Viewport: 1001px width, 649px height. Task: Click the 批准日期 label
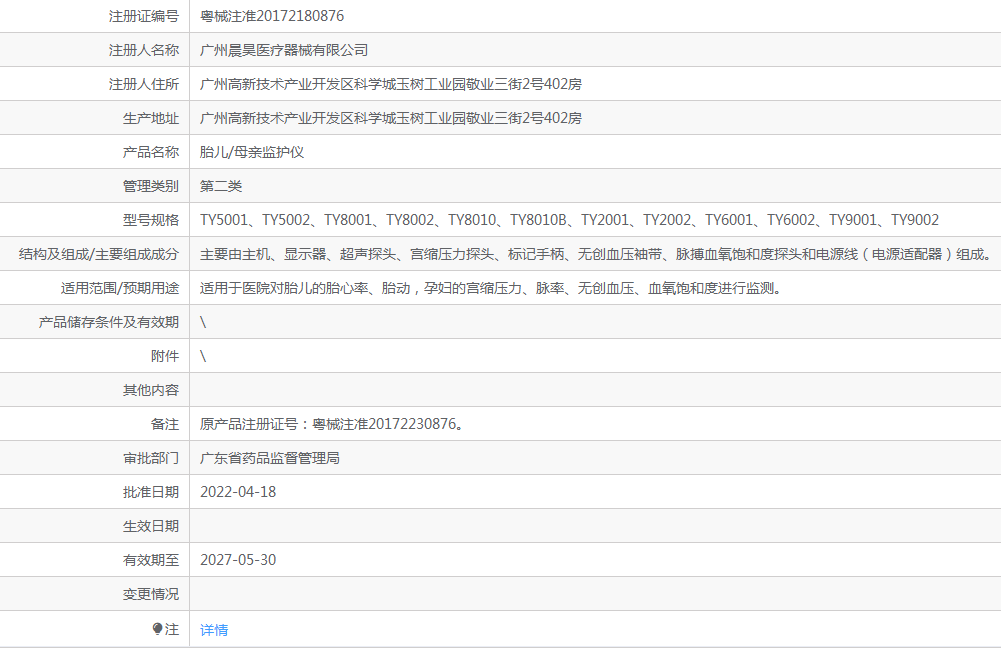(x=151, y=492)
